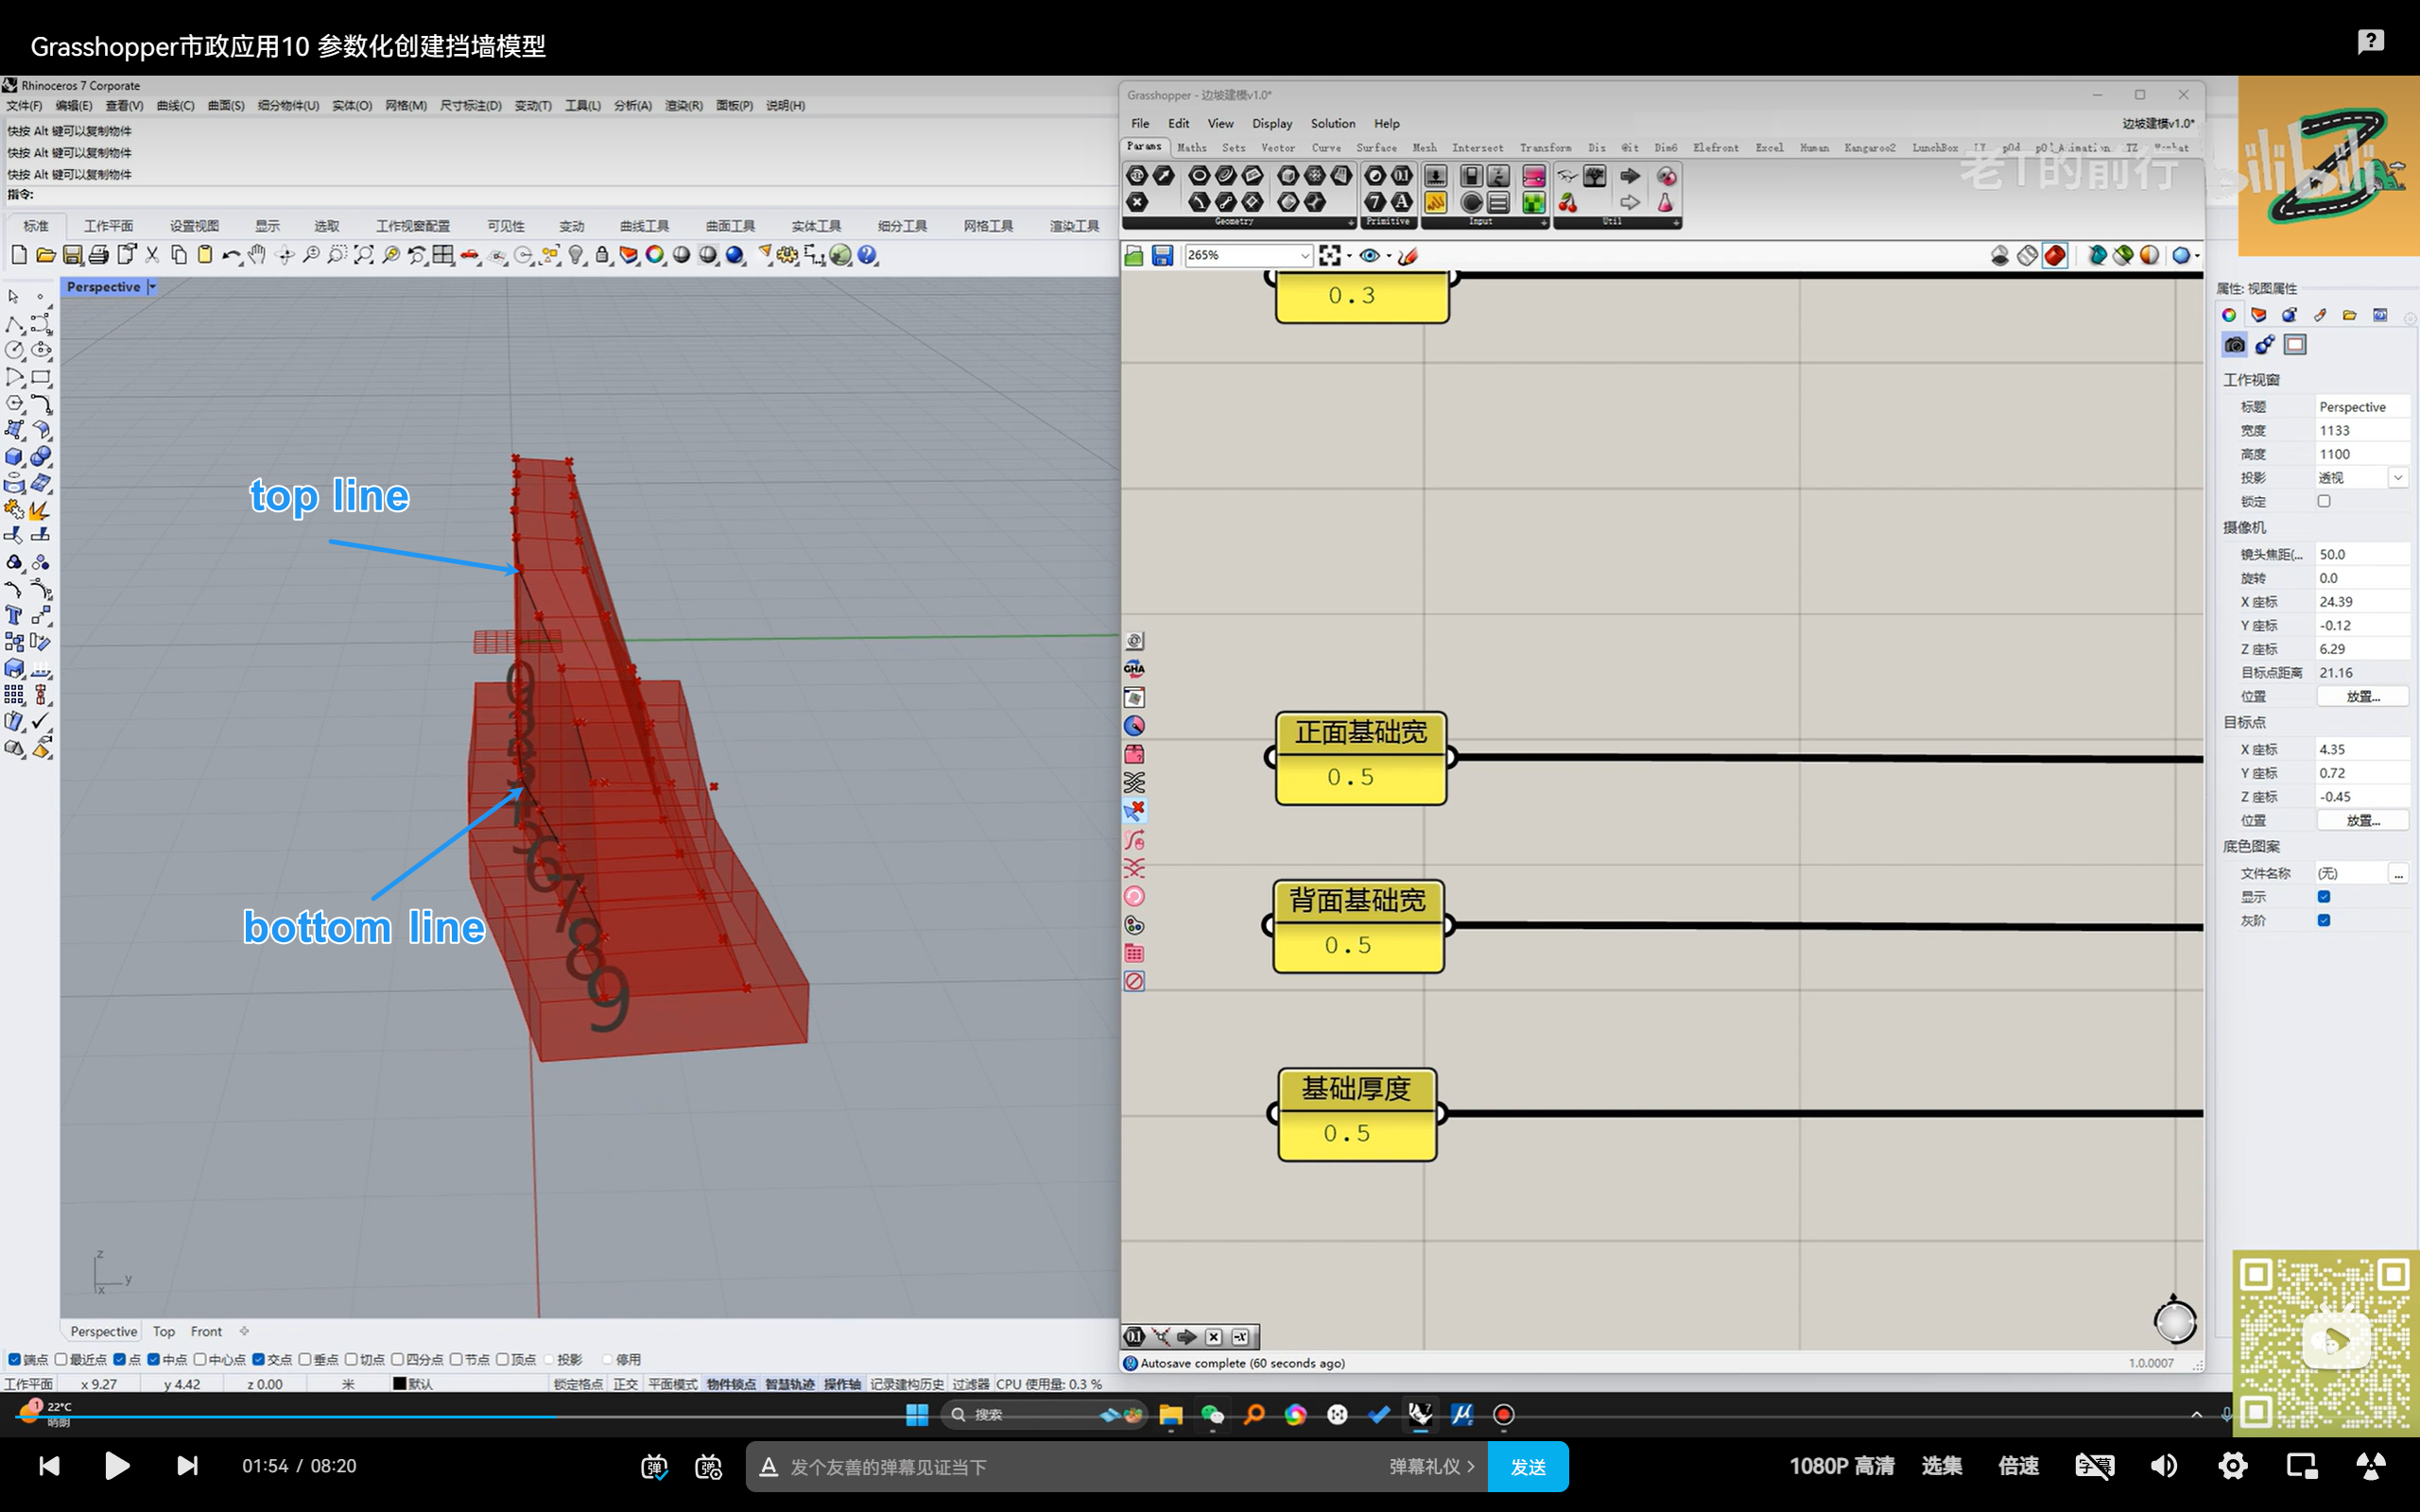Click the 发送 send button
The width and height of the screenshot is (2420, 1512).
(x=1527, y=1466)
